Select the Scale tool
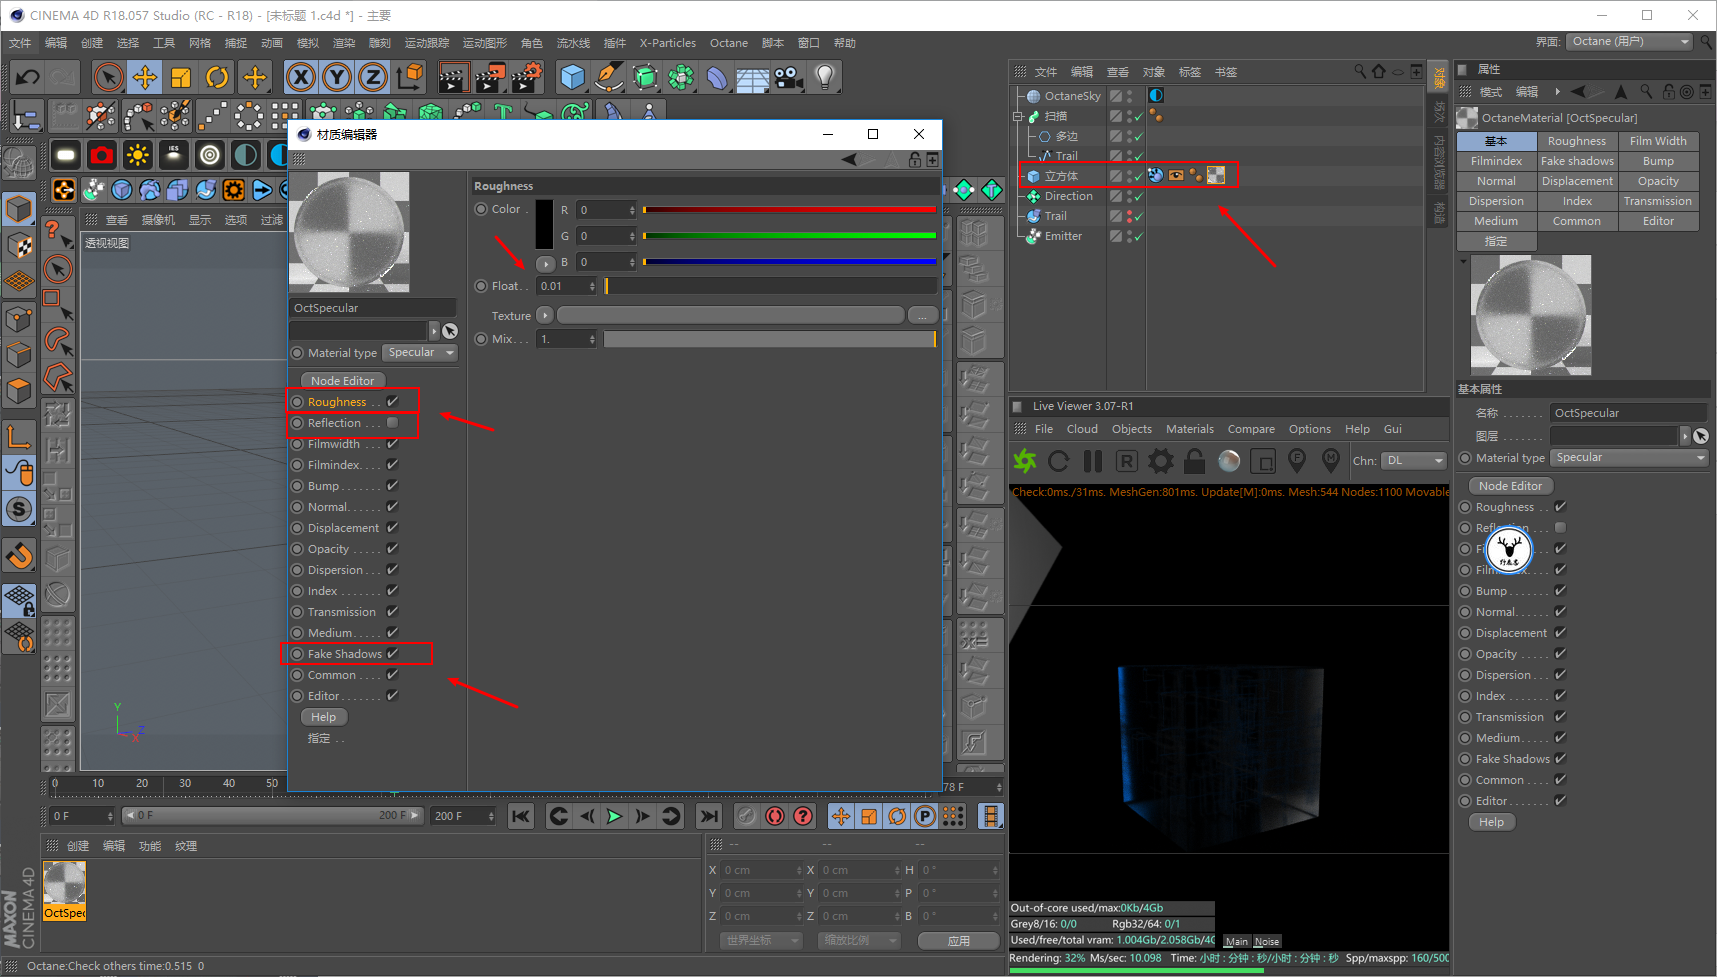 pos(181,77)
